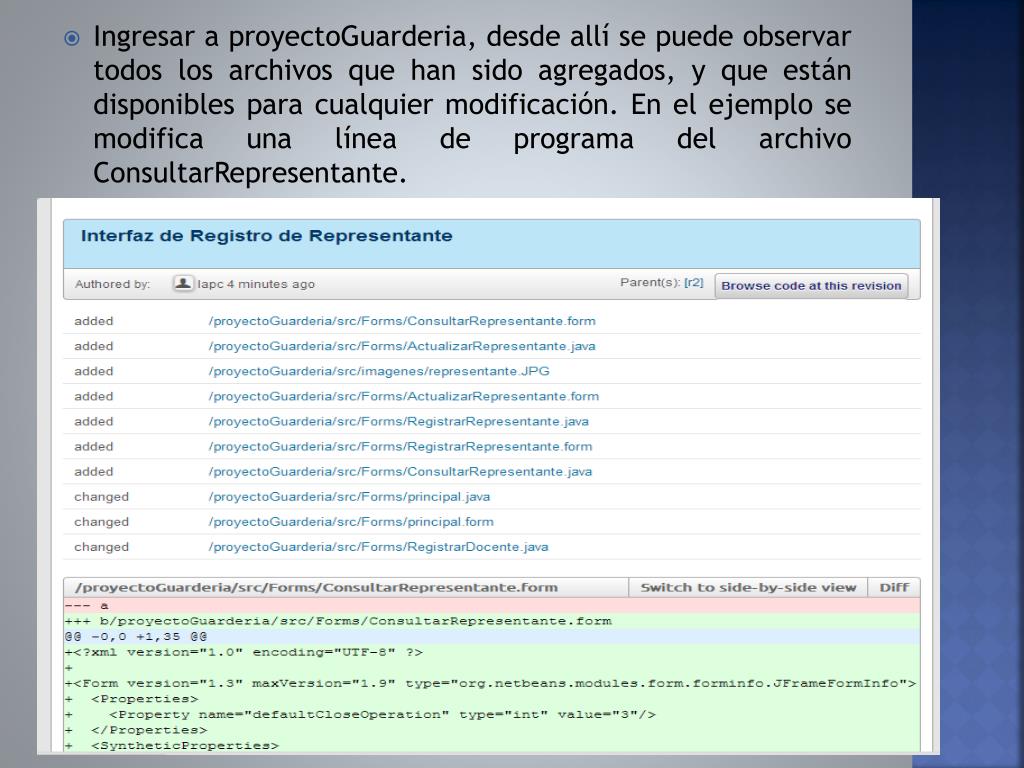Click Browse code at this revision button

[811, 286]
